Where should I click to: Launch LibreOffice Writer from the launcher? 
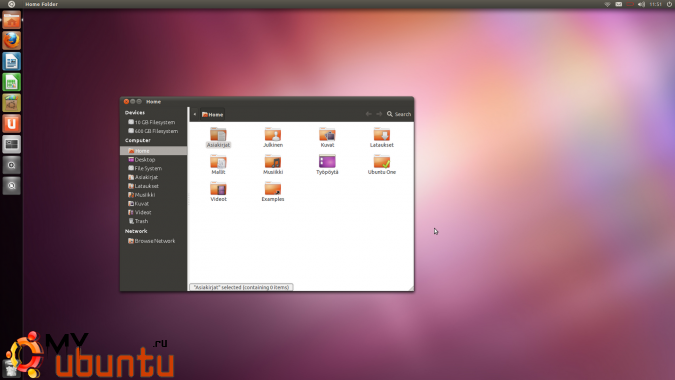(12, 62)
